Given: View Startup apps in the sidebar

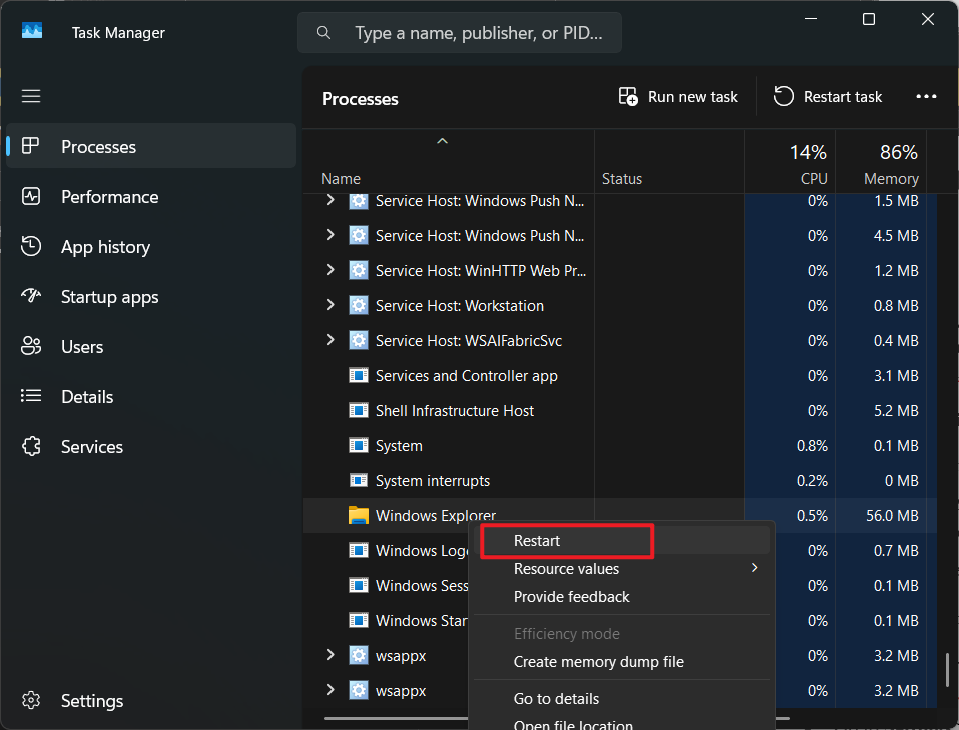Looking at the screenshot, I should tap(110, 296).
